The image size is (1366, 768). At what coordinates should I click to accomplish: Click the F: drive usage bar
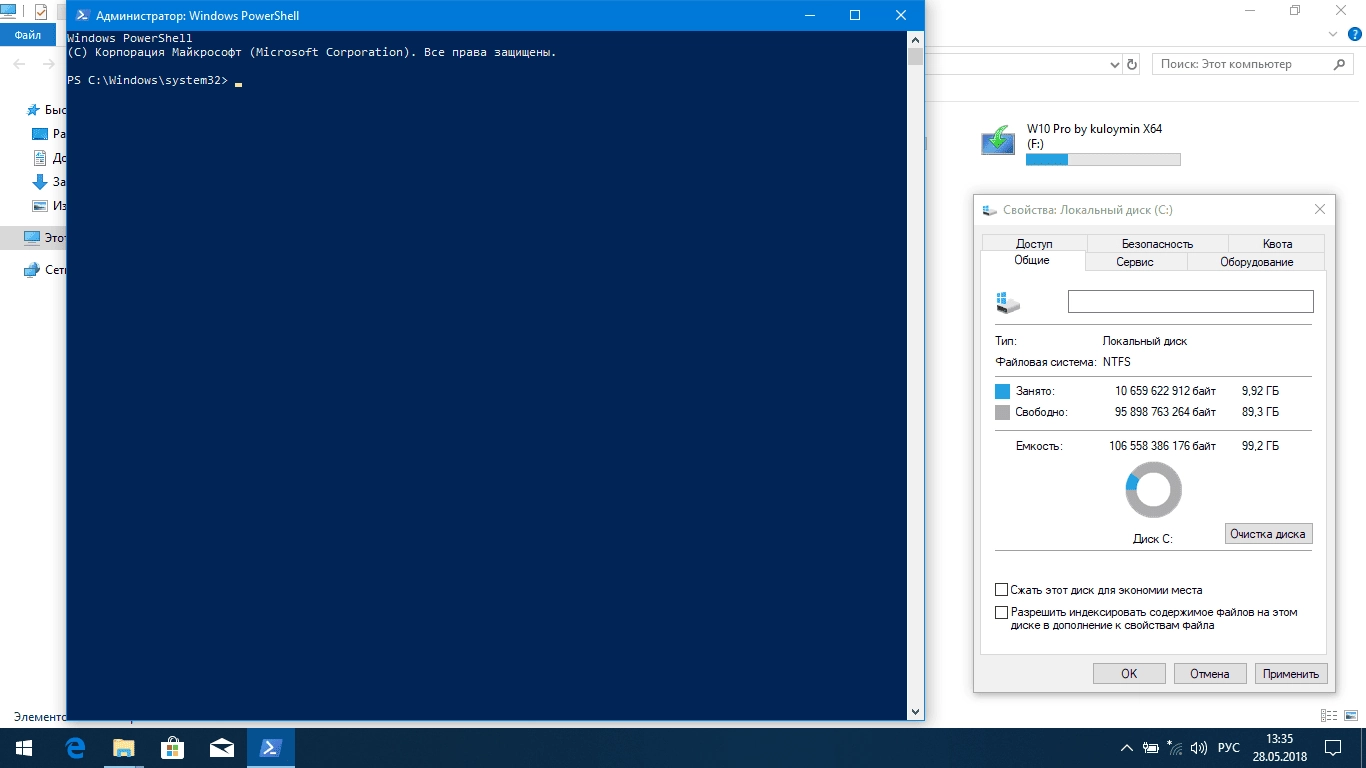(1103, 160)
